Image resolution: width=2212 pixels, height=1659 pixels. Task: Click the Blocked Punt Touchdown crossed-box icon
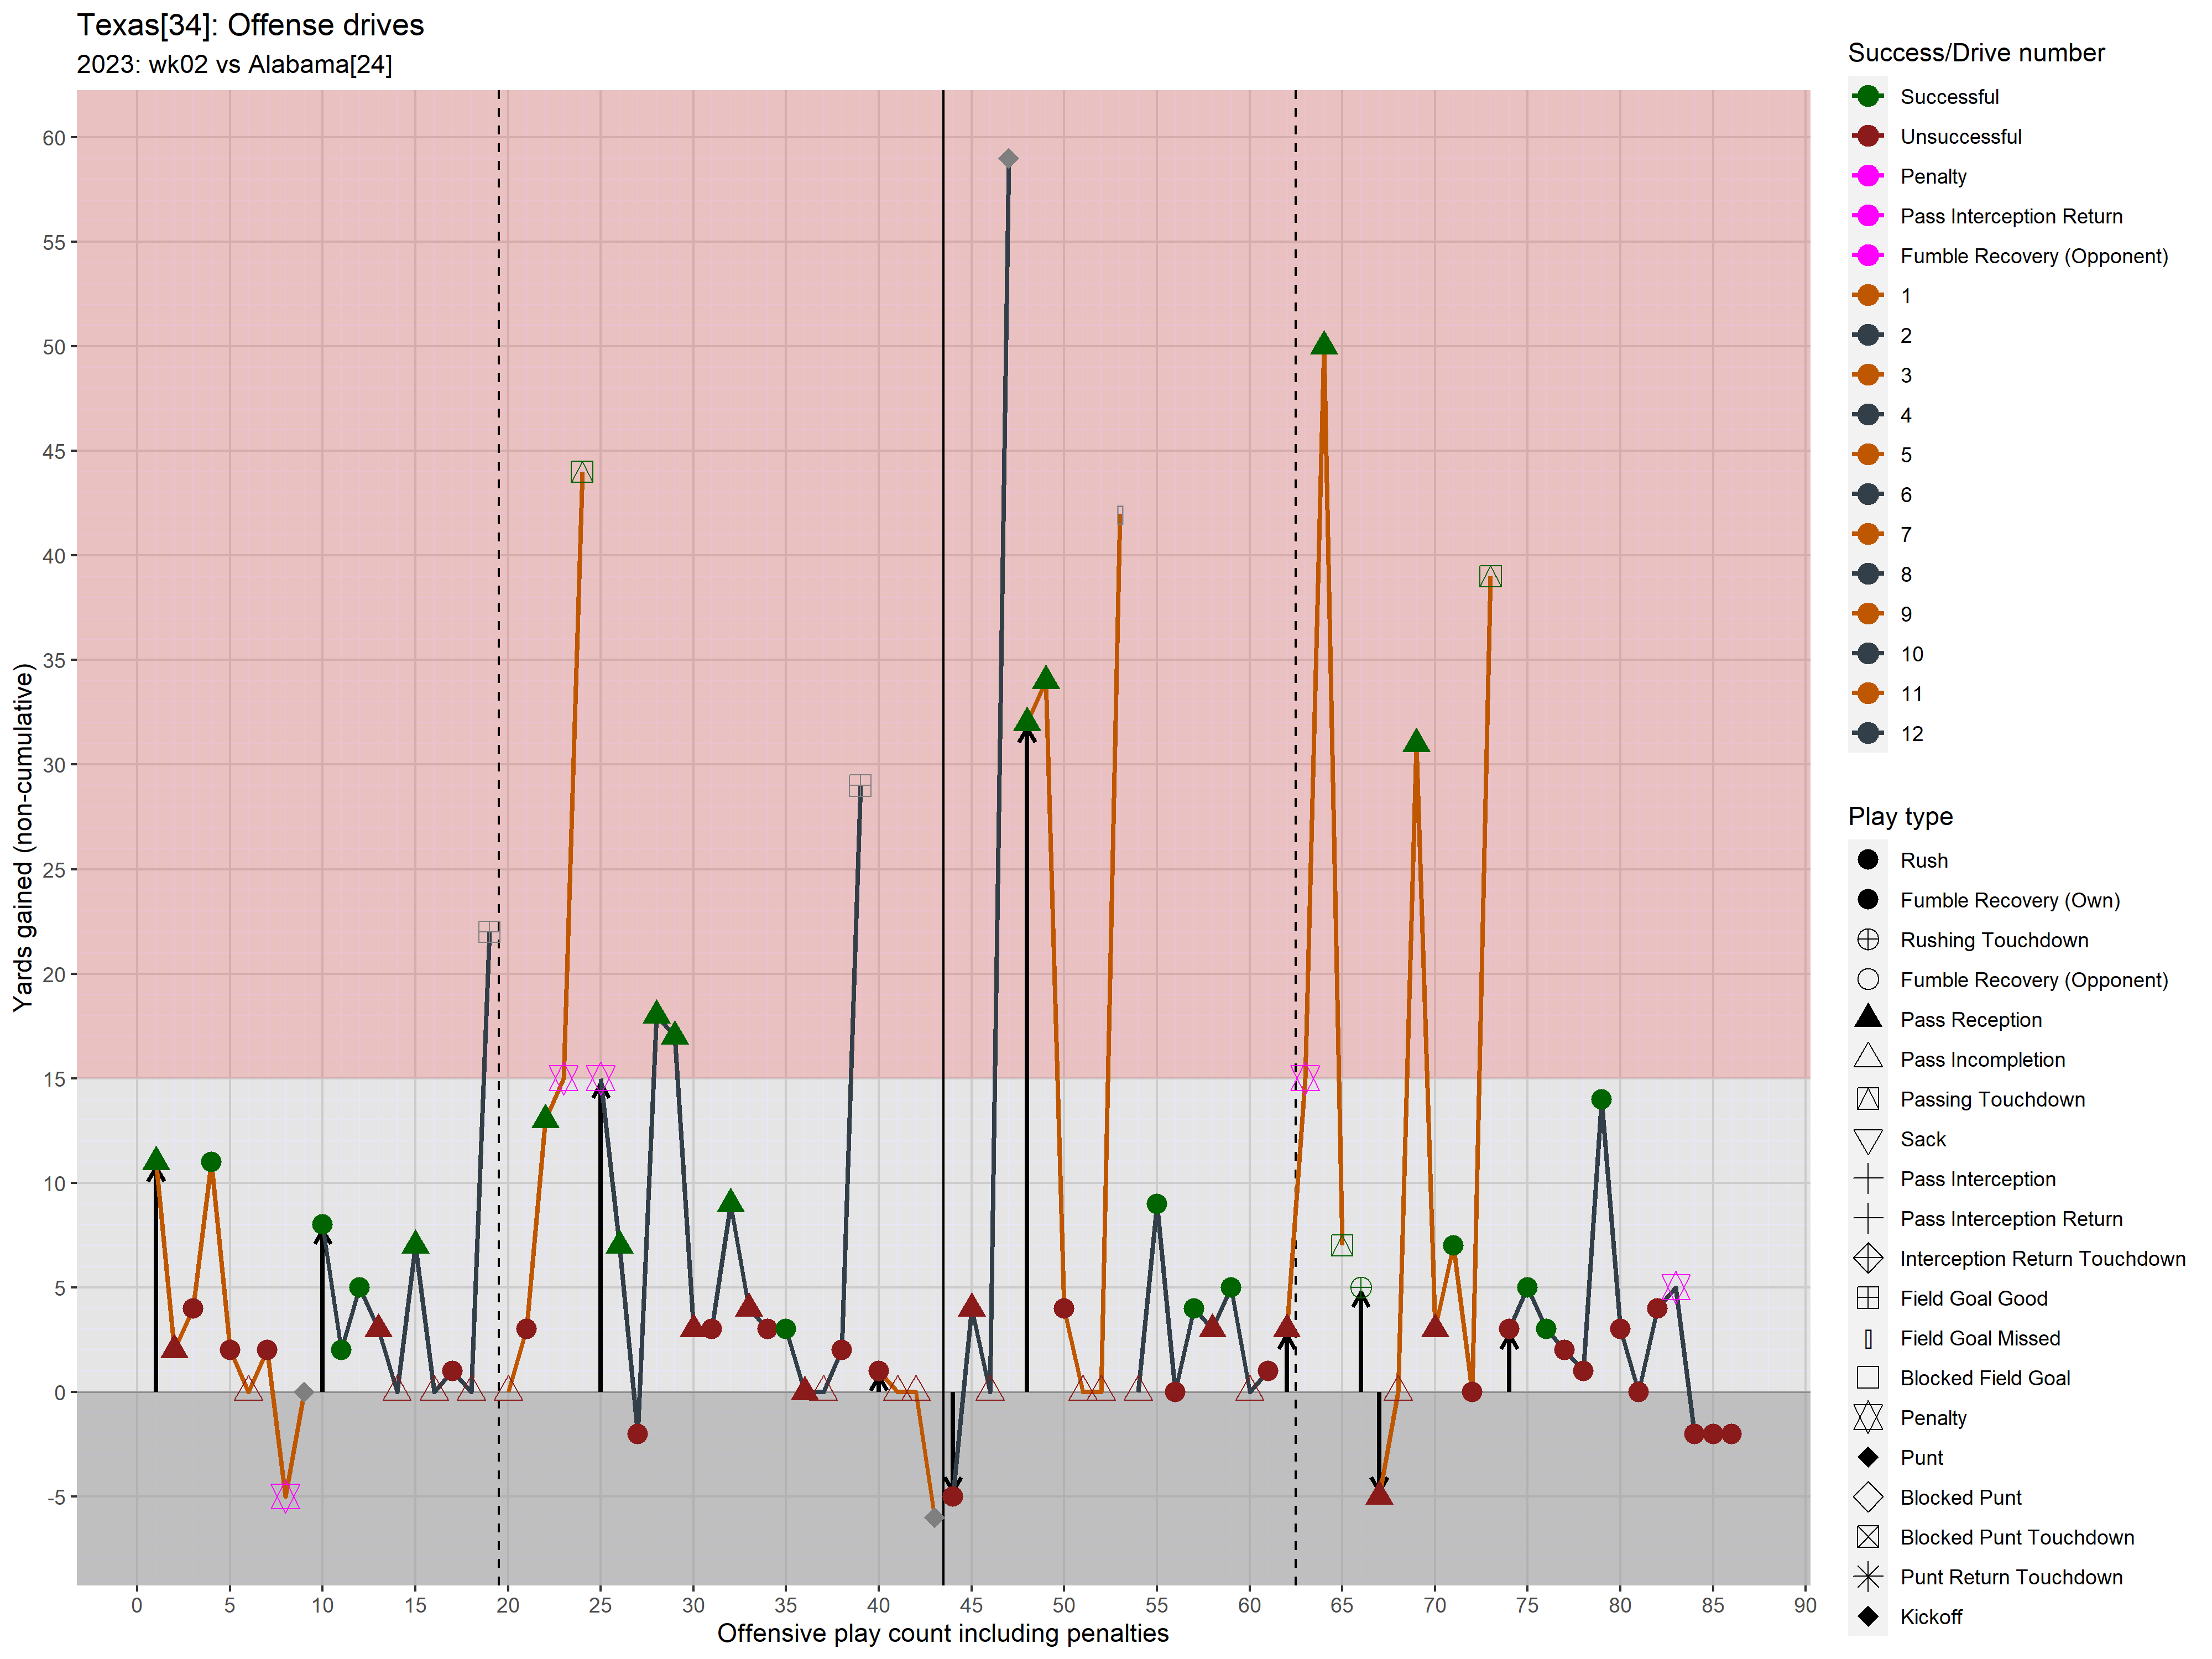click(x=1867, y=1537)
